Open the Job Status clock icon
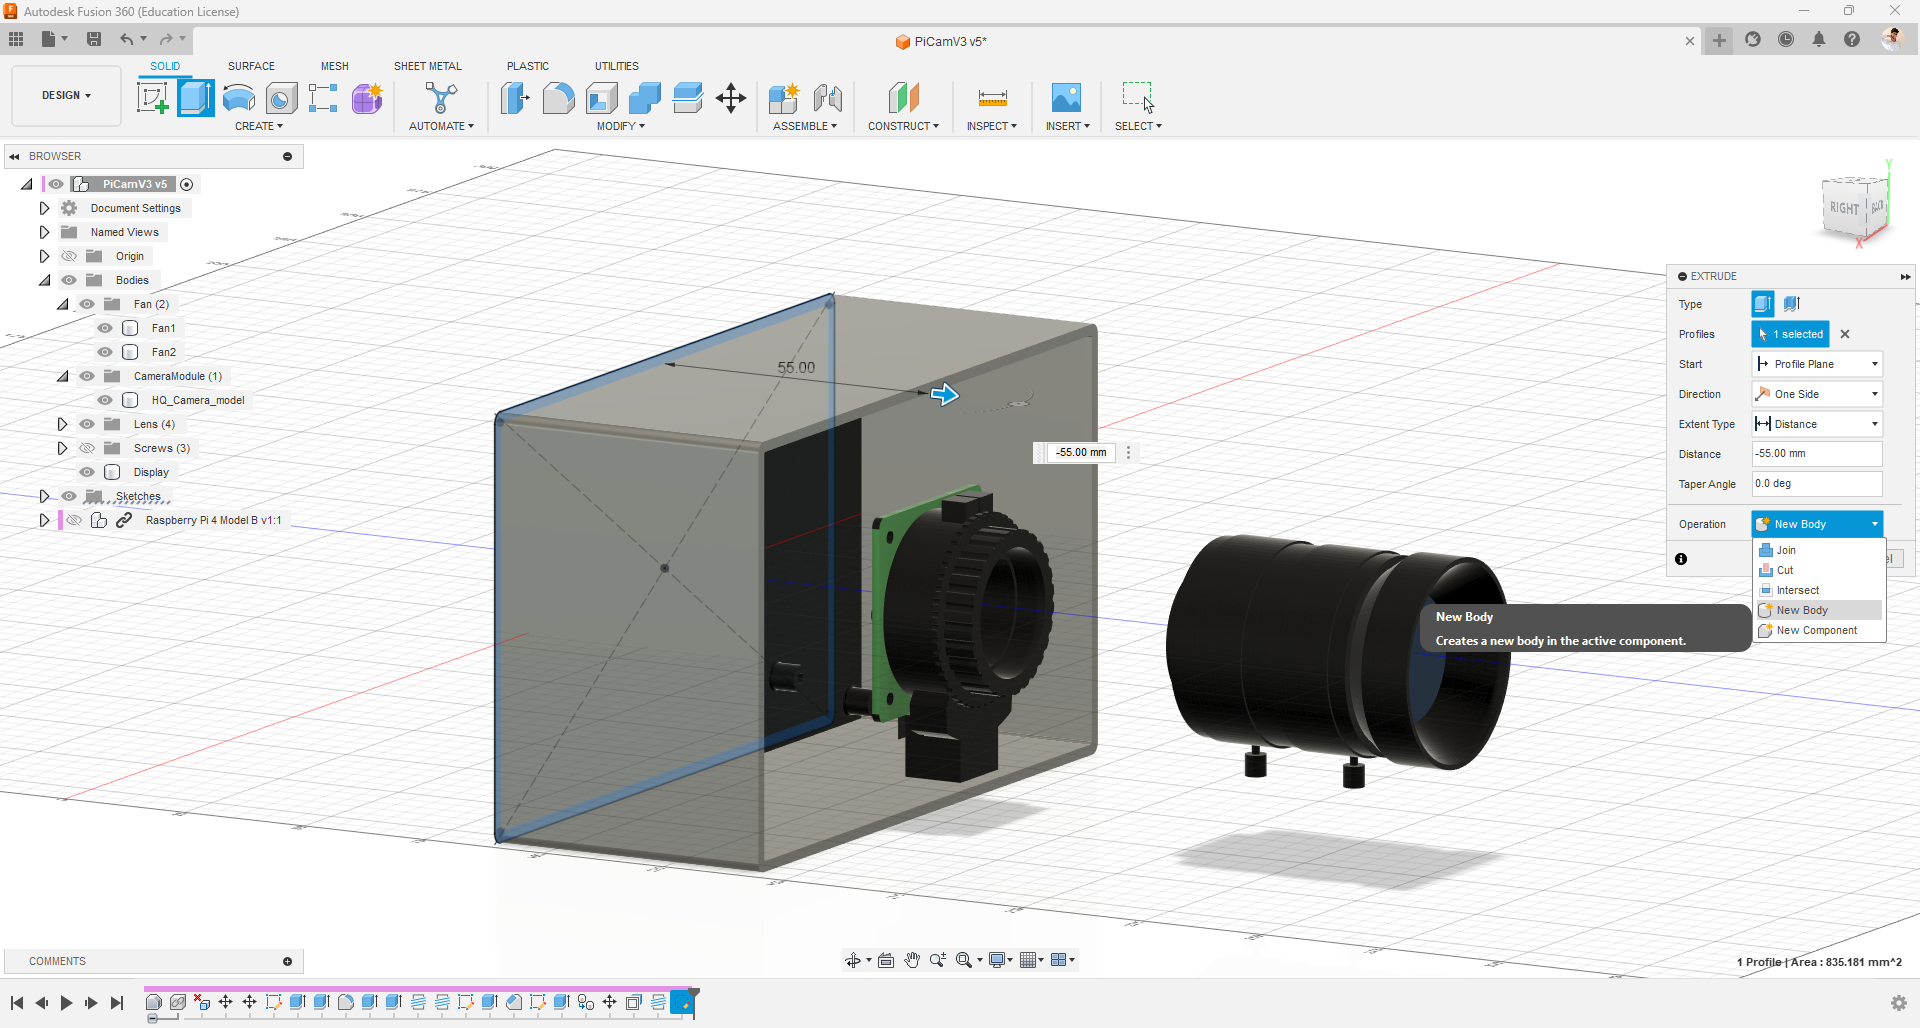This screenshot has height=1028, width=1920. pos(1786,39)
